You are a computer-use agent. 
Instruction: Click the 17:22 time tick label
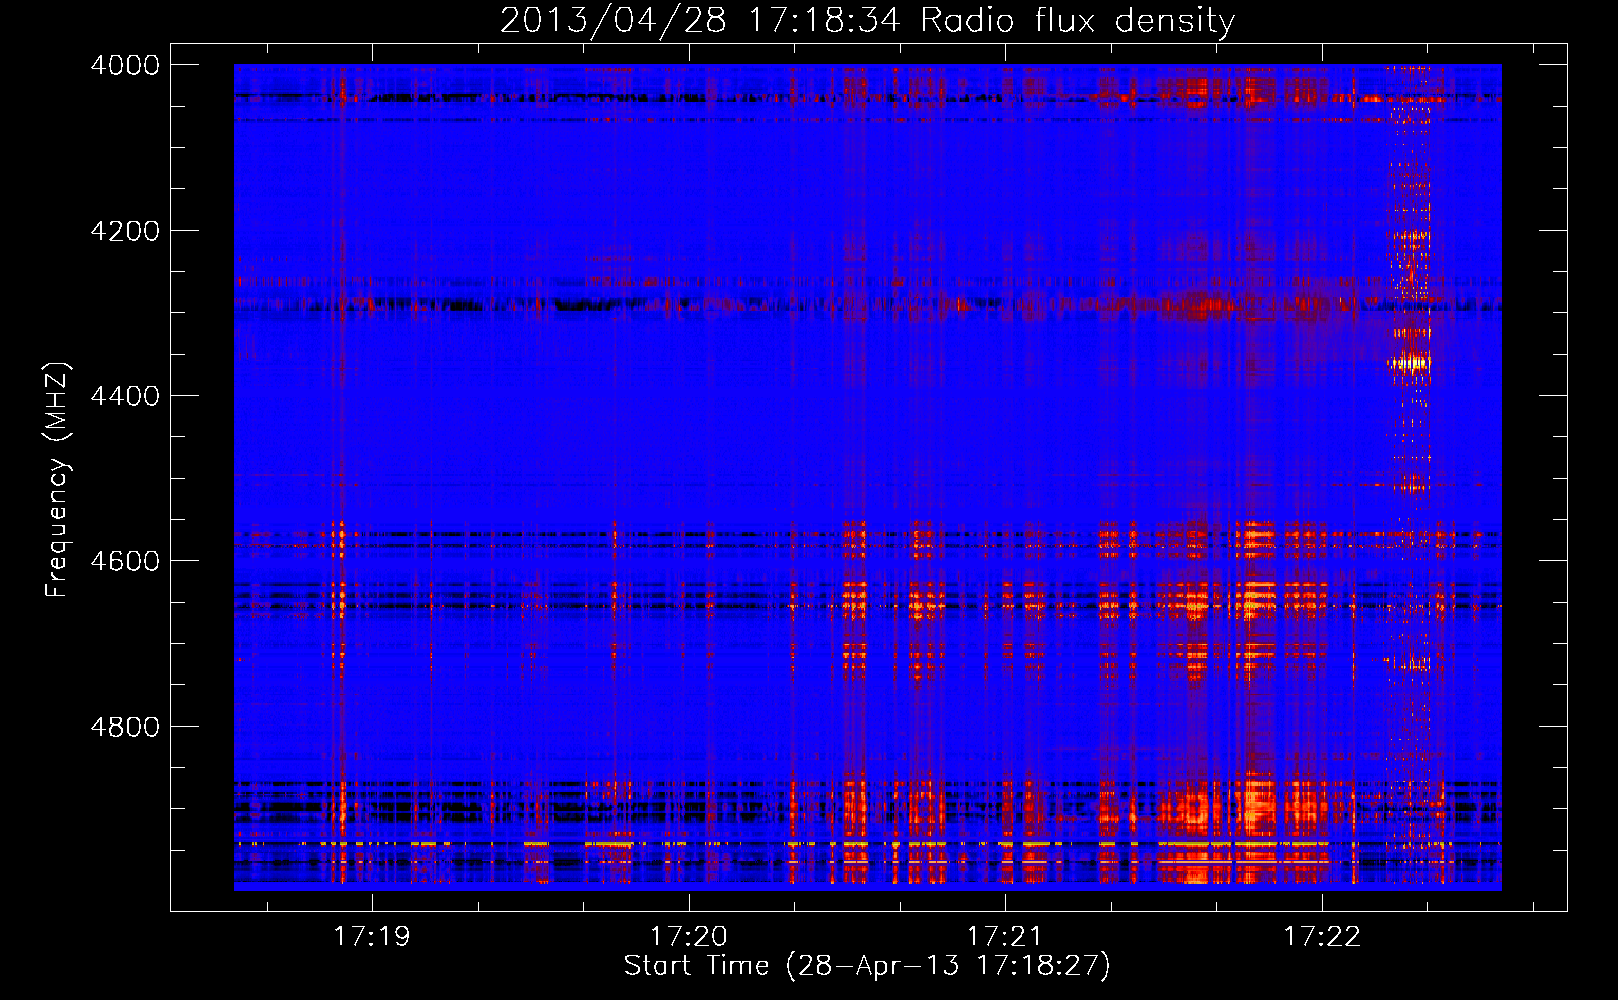[x=1322, y=937]
